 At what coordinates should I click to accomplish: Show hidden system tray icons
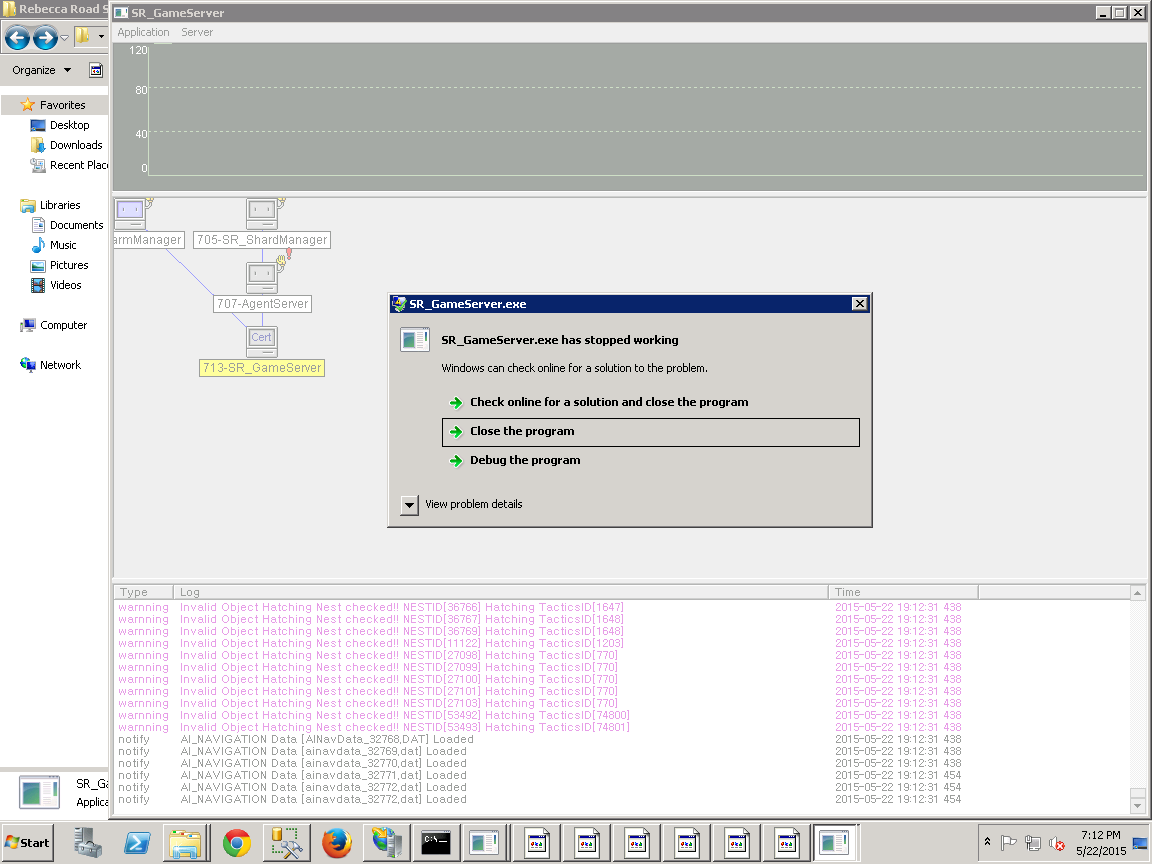(987, 842)
